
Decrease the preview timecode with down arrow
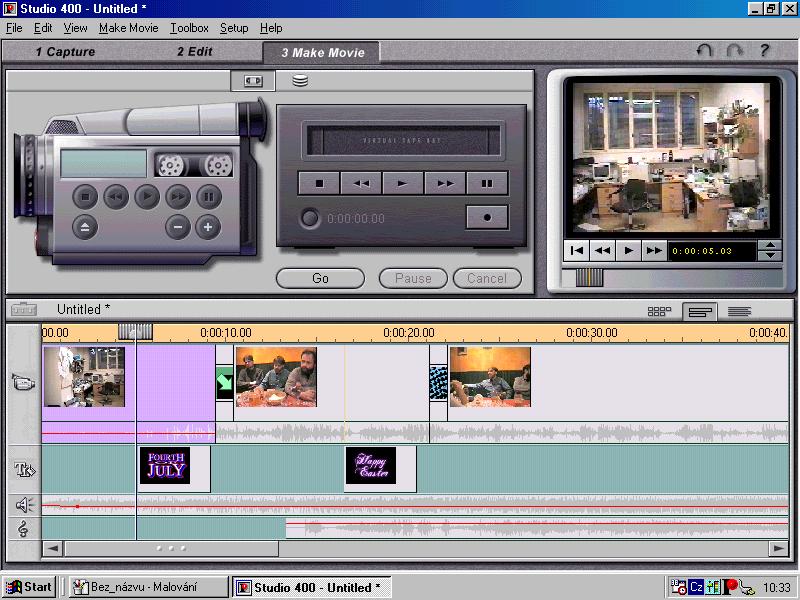(x=770, y=256)
